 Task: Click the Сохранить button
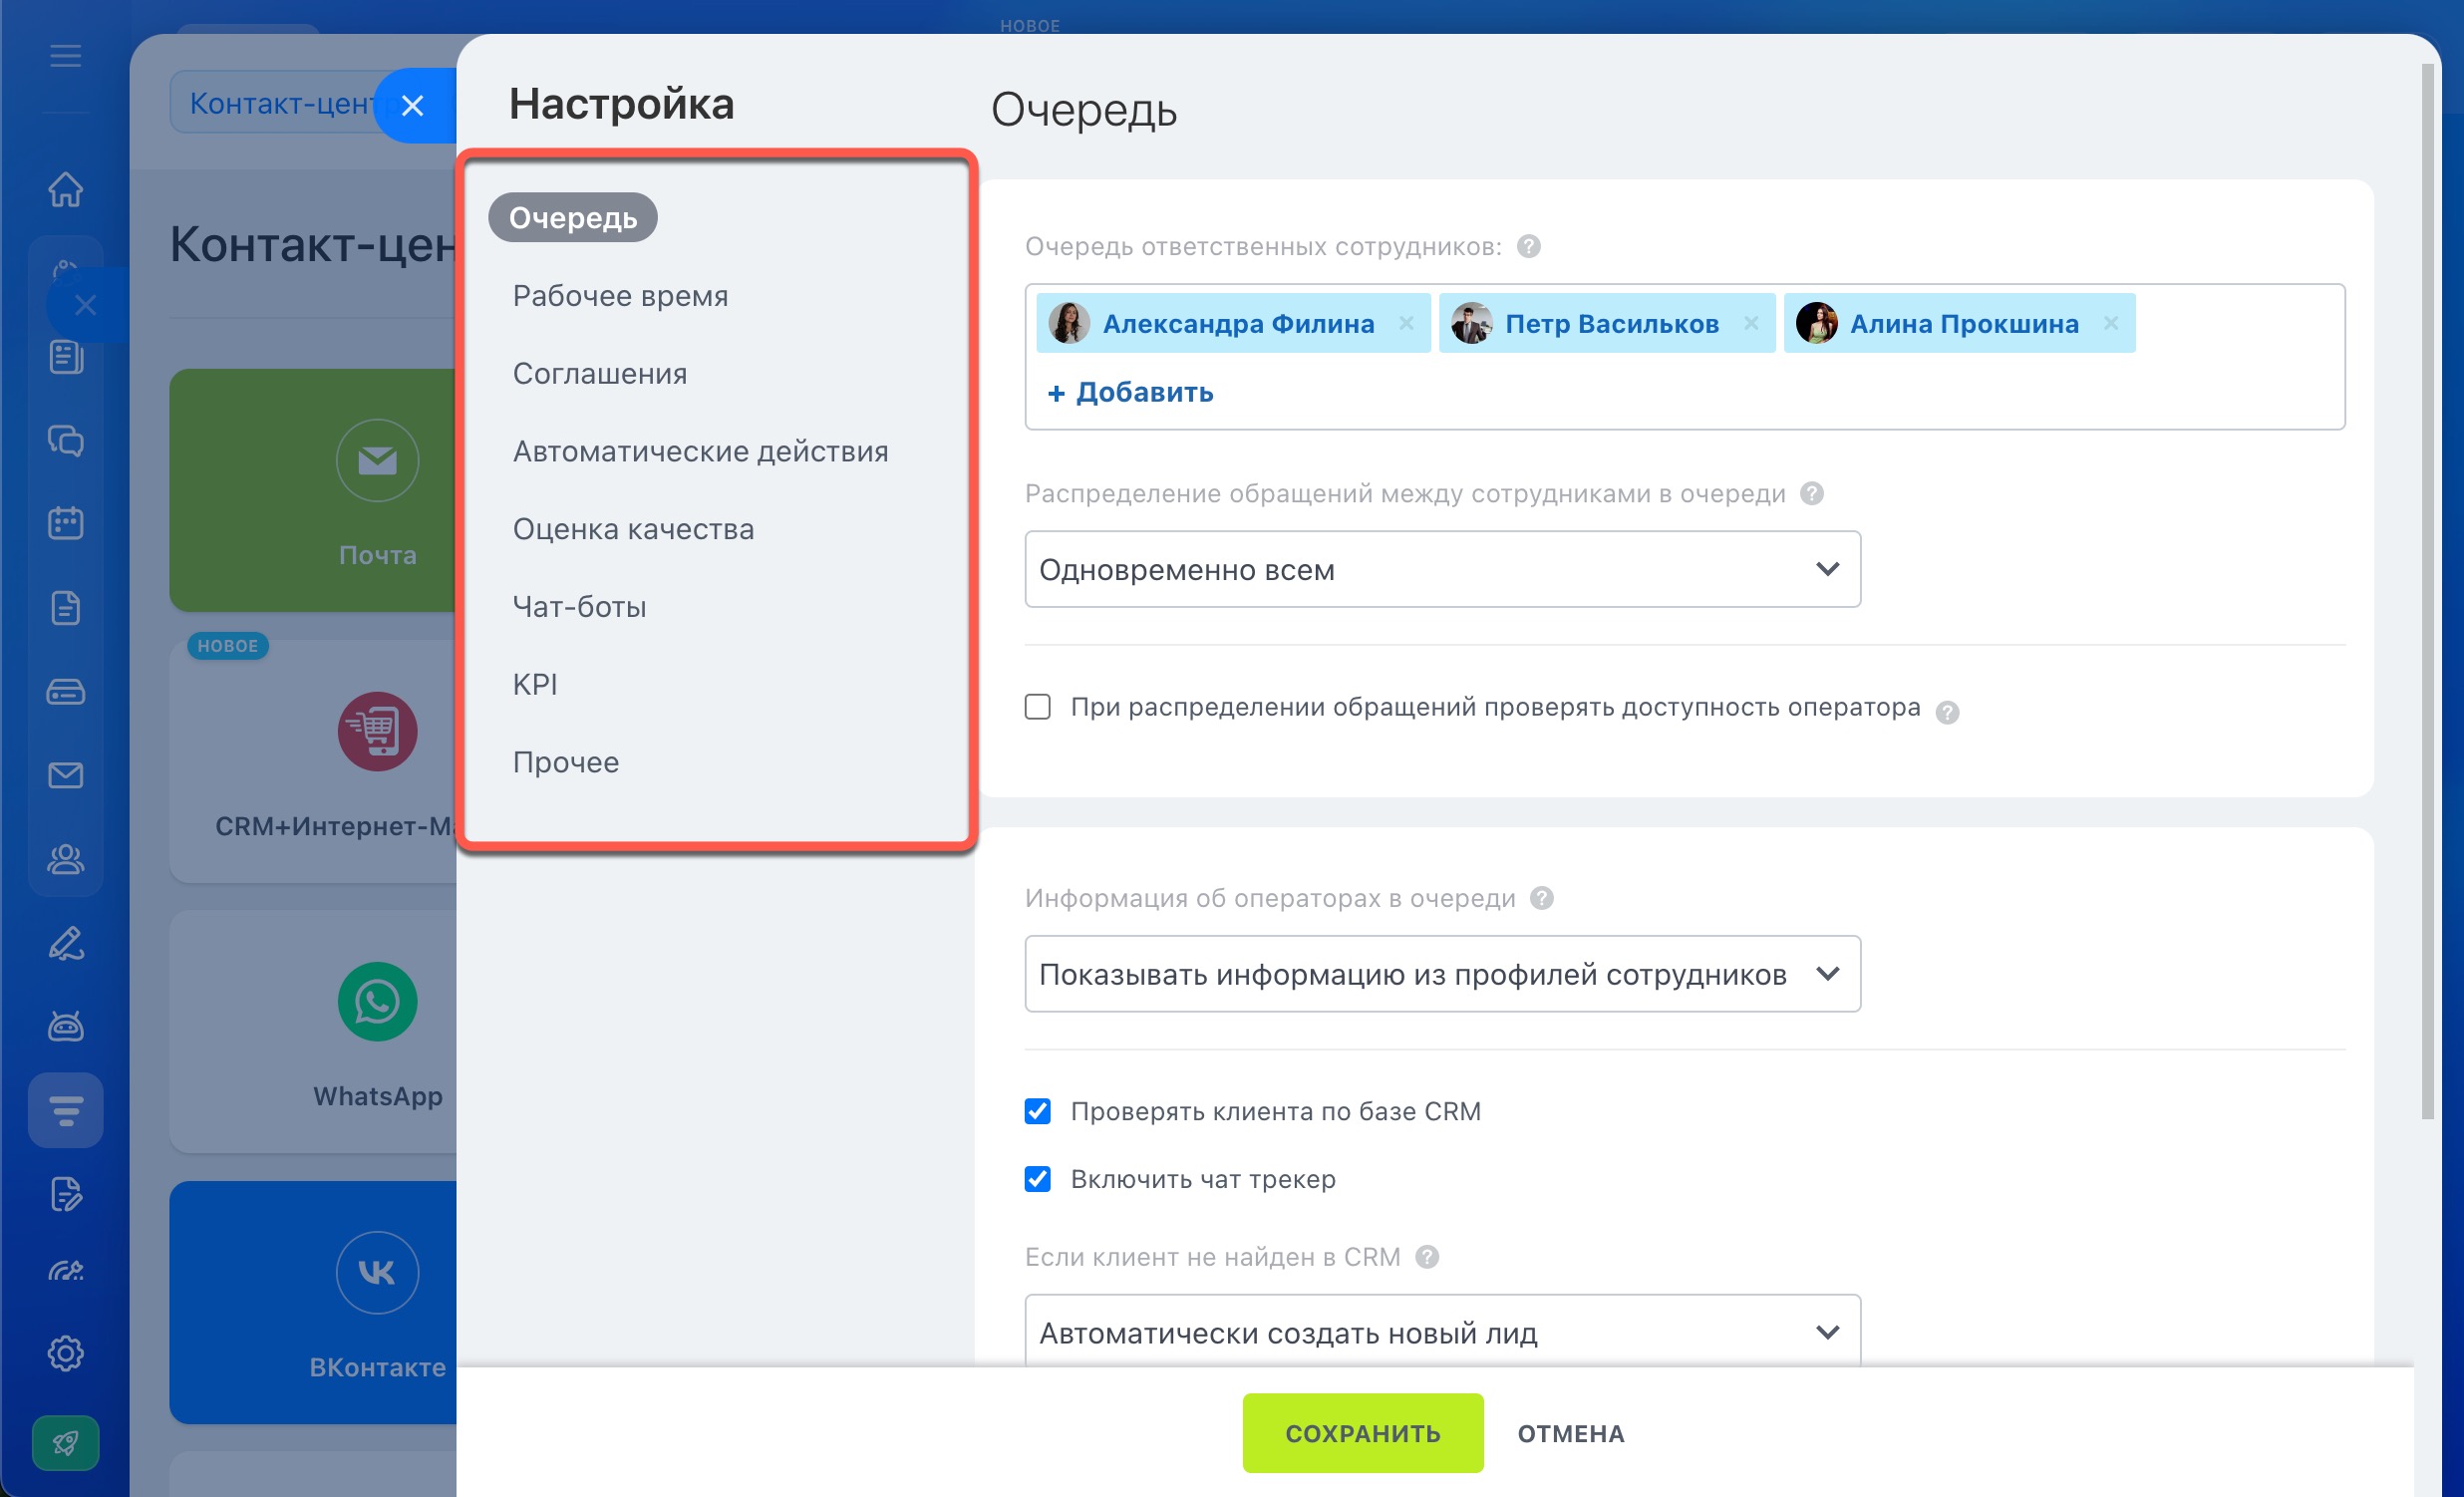(1362, 1433)
